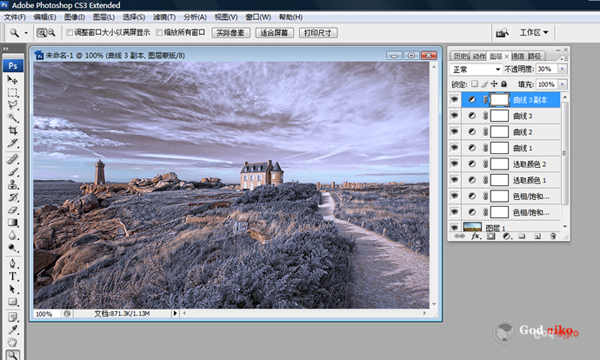Click the 适合屏幕 button

[274, 33]
